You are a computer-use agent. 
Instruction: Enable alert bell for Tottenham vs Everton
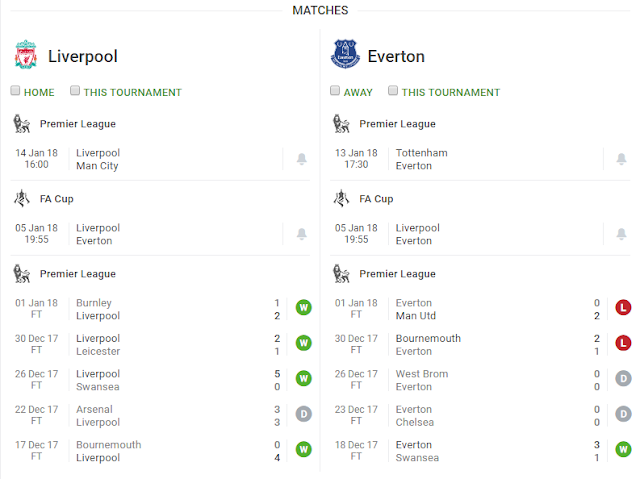click(x=621, y=159)
